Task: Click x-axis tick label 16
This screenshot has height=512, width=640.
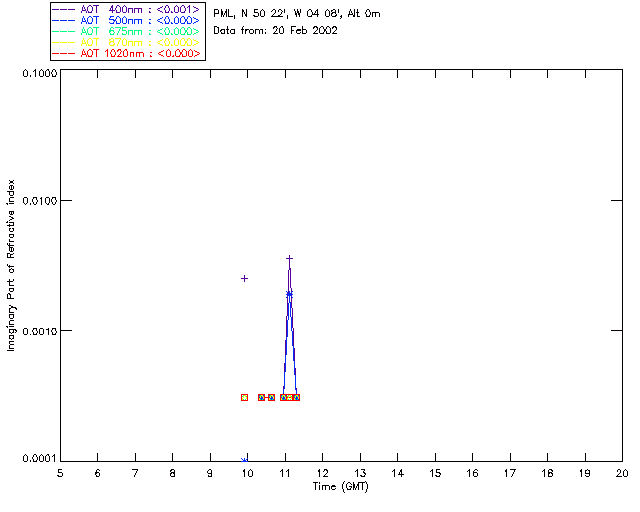Action: (473, 473)
